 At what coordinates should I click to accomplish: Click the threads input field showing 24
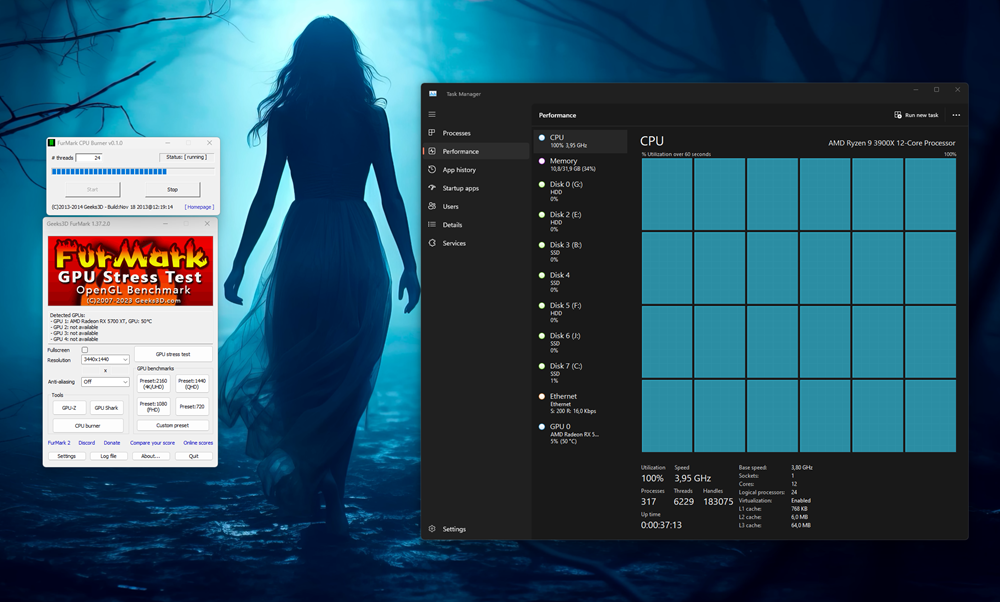tap(89, 158)
